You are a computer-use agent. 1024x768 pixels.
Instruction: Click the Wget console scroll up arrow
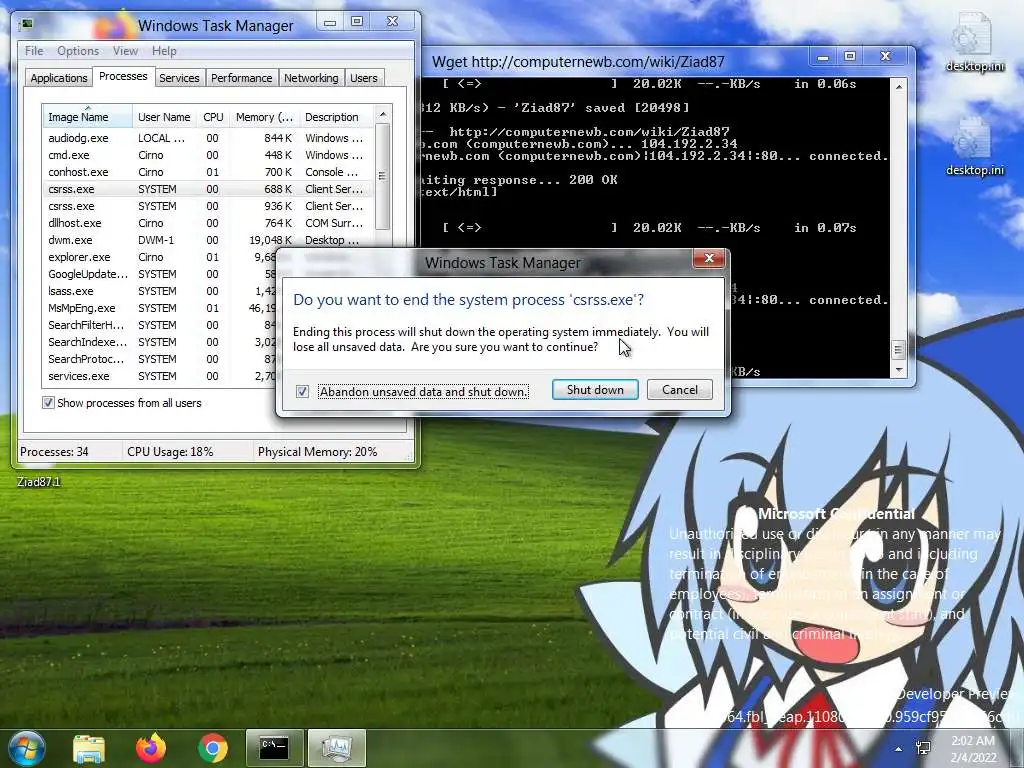pos(899,86)
